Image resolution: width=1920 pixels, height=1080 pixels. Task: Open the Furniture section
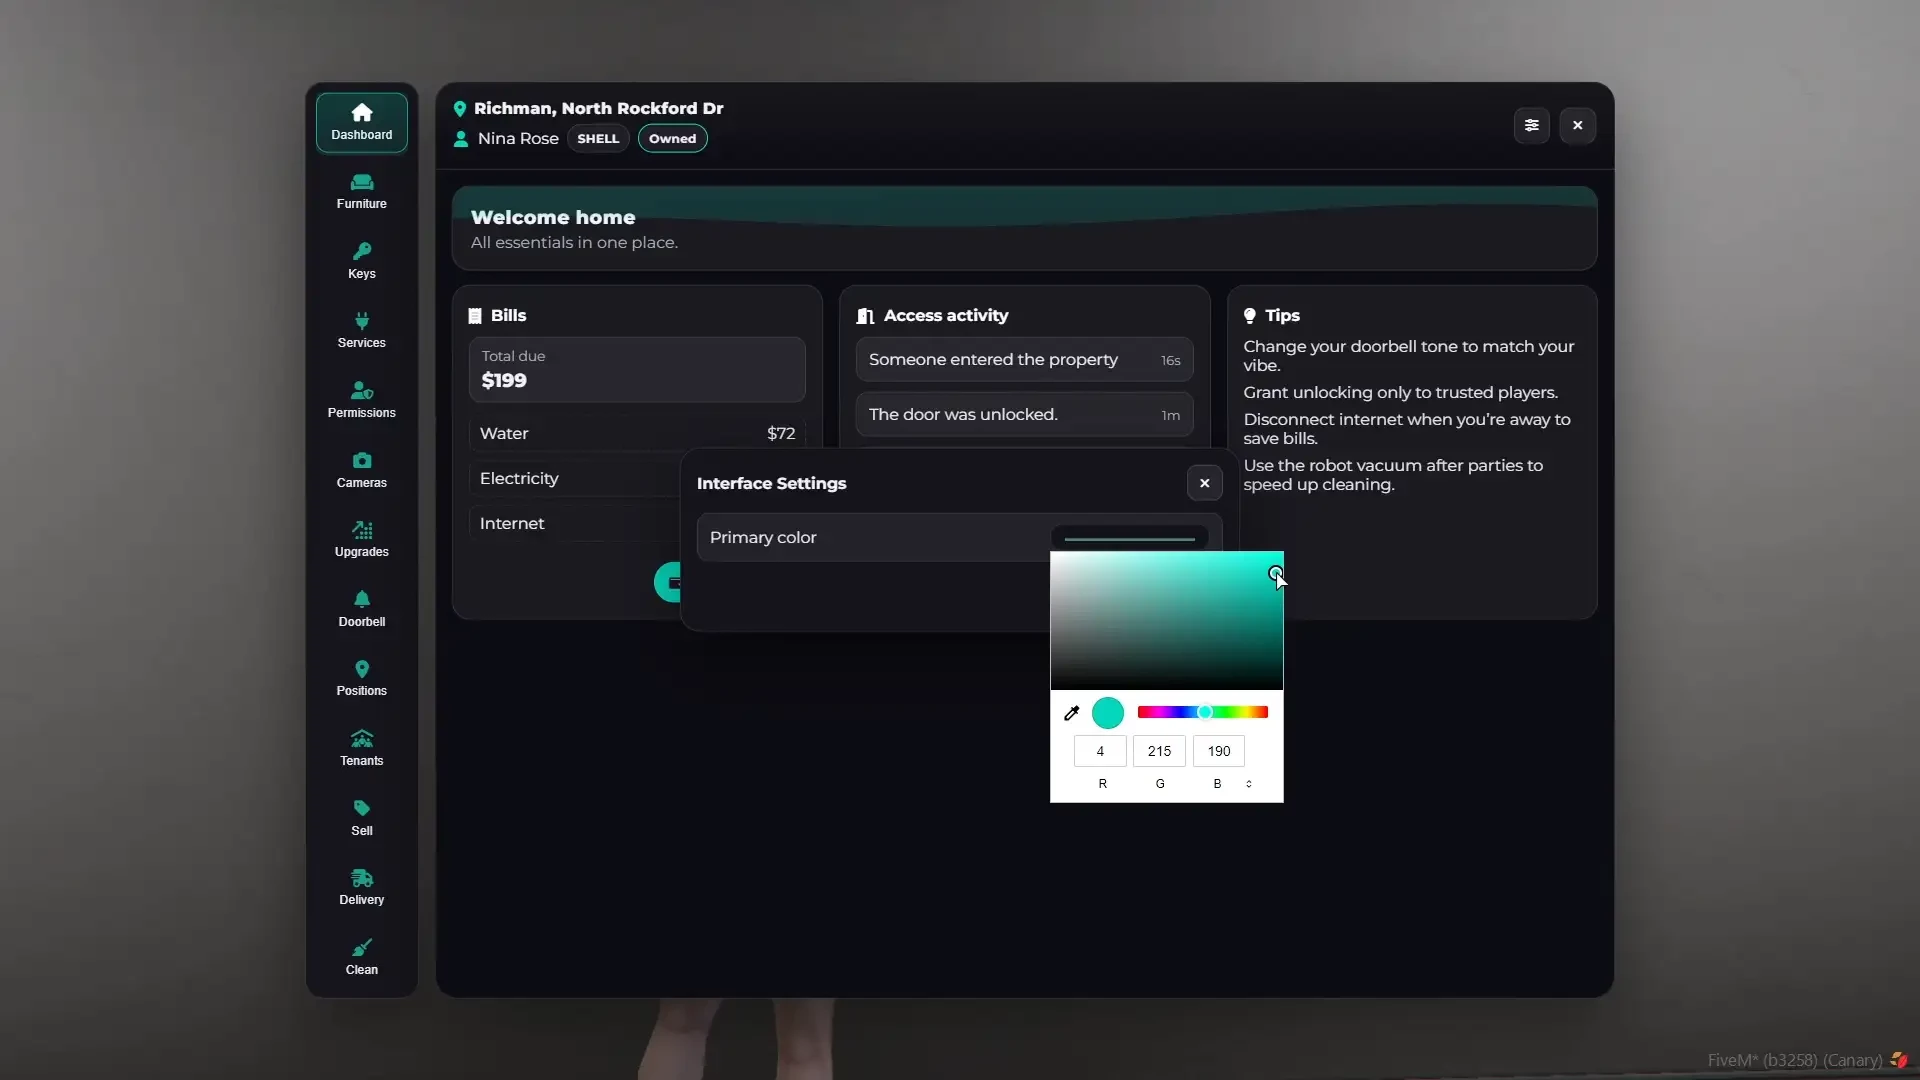361,191
